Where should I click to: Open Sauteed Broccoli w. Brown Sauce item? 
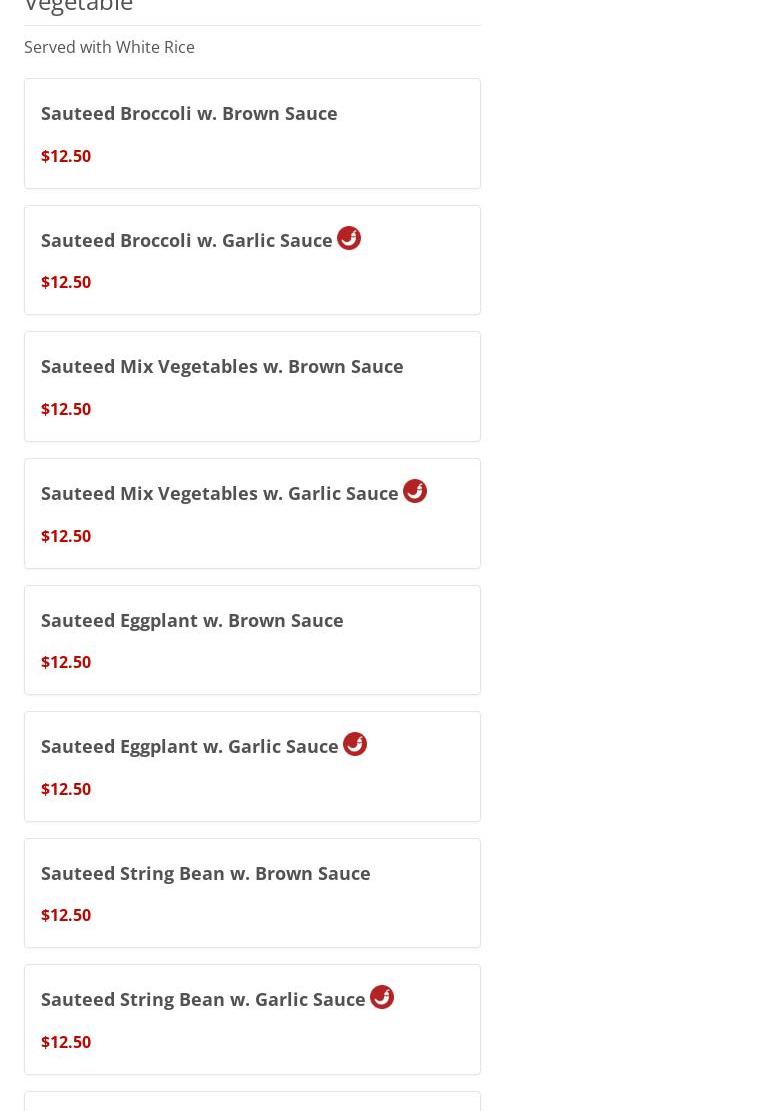pyautogui.click(x=189, y=113)
